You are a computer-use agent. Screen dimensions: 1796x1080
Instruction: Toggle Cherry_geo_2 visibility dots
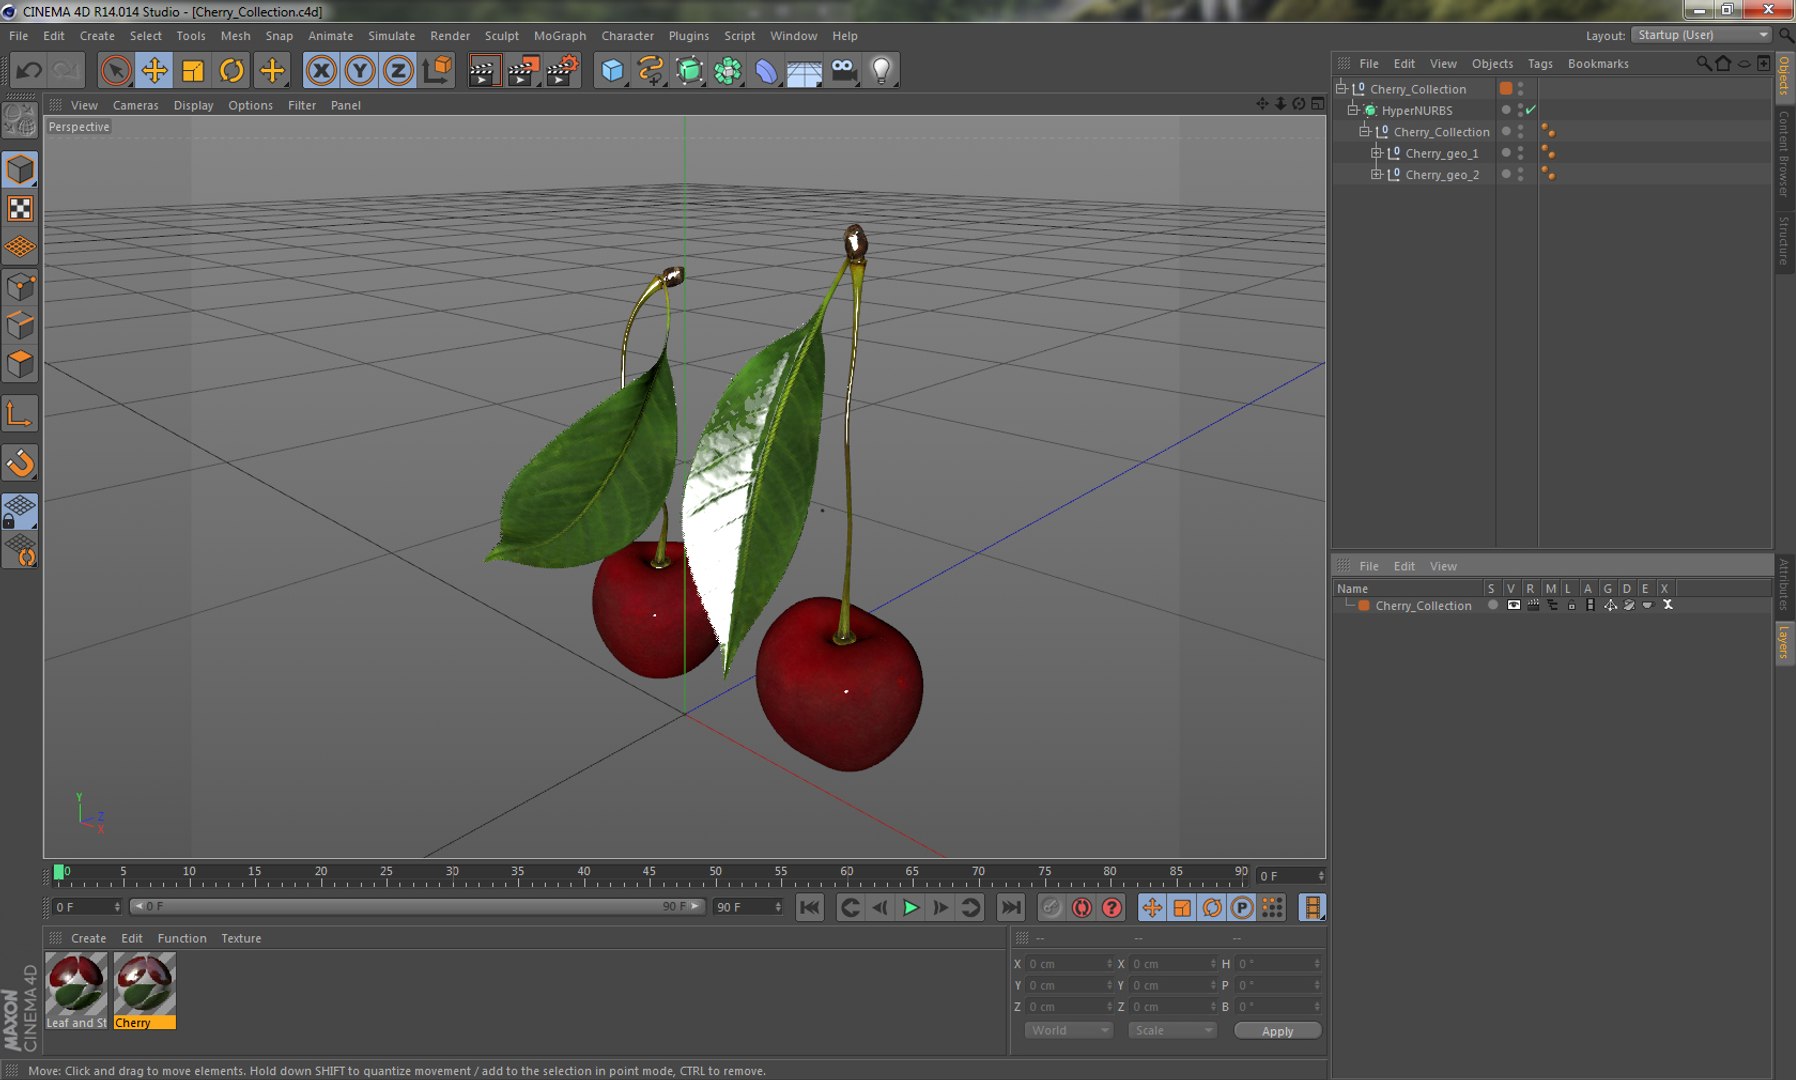[x=1521, y=174]
